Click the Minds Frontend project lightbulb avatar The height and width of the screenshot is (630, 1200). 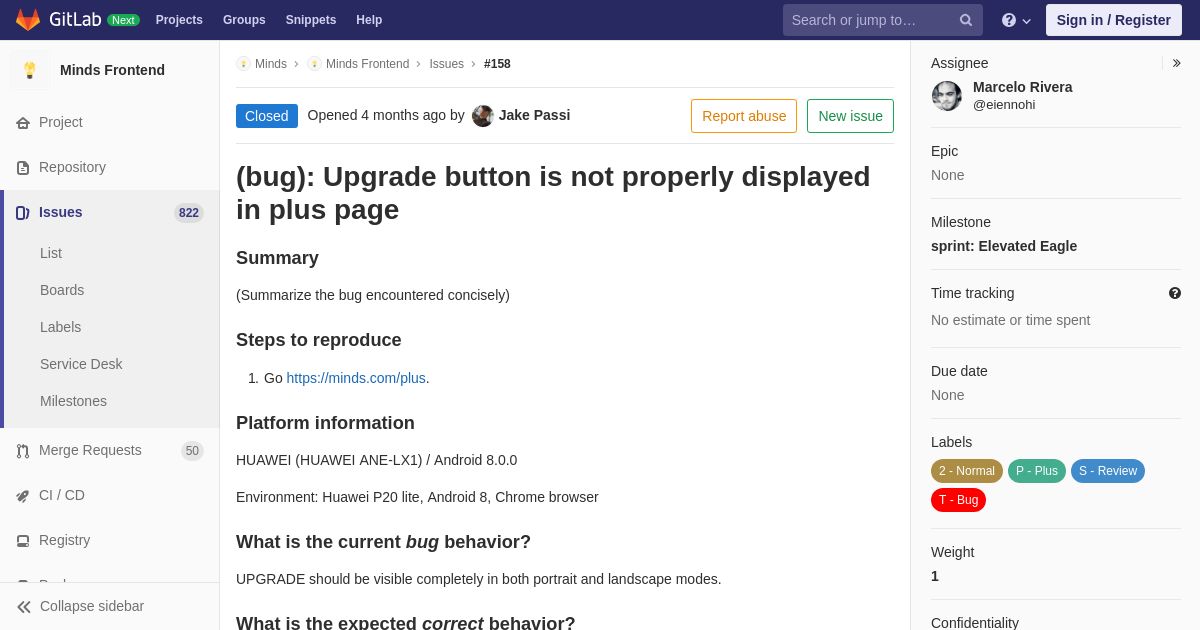click(x=30, y=70)
